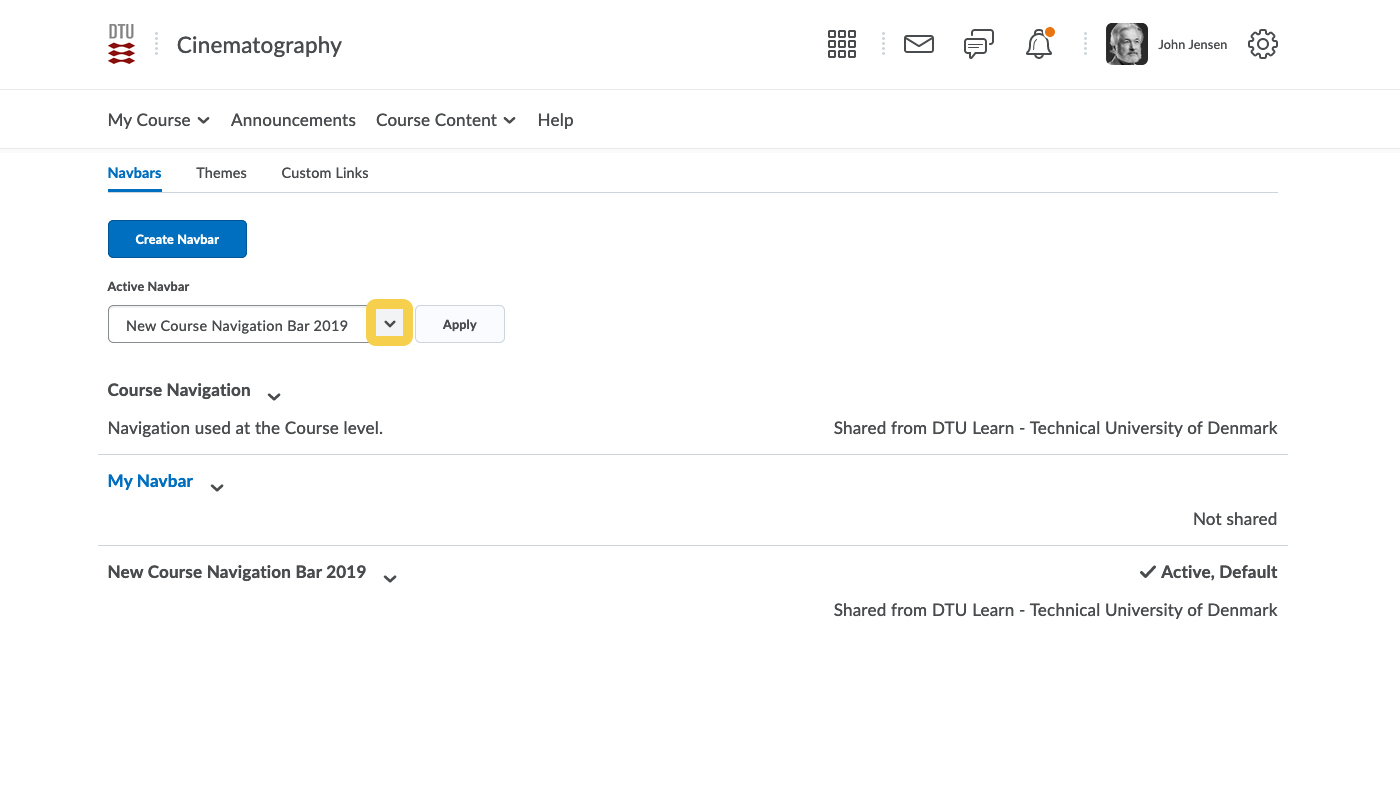Open the subscription alerts chat icon
1400x788 pixels.
point(978,44)
